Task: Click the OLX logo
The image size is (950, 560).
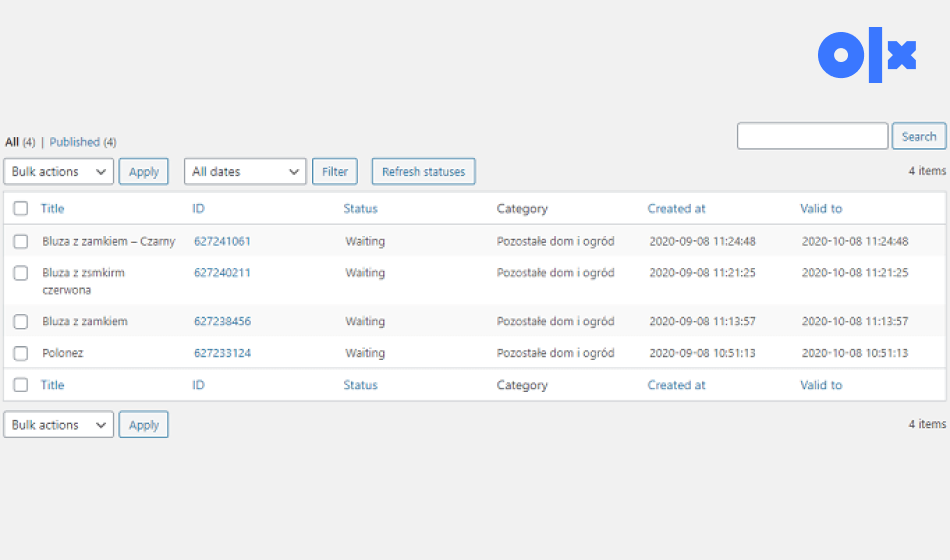Action: 866,56
